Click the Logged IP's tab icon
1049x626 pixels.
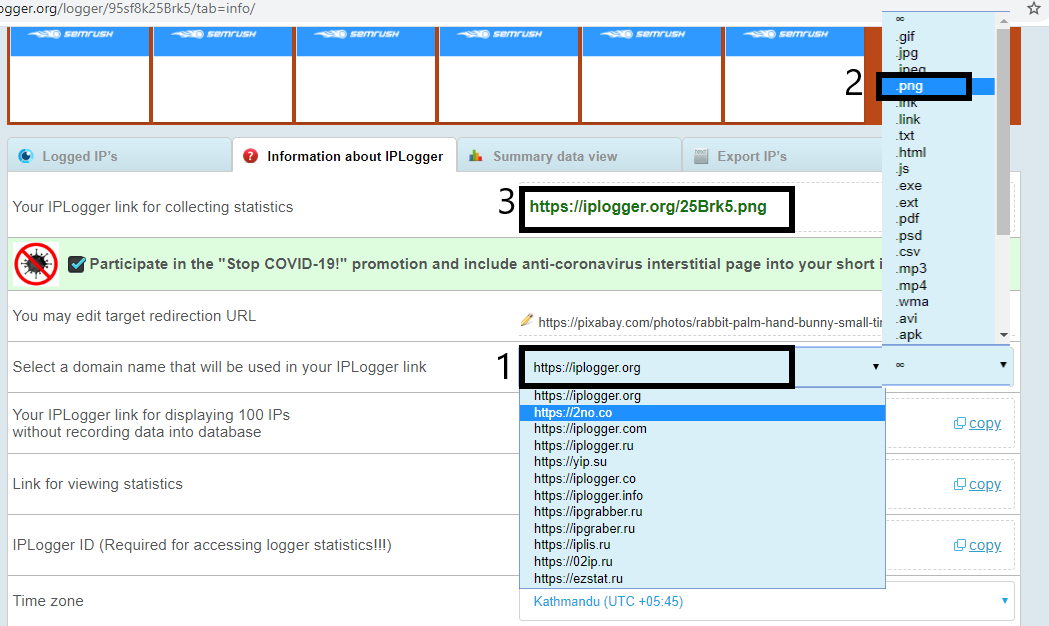tap(25, 156)
